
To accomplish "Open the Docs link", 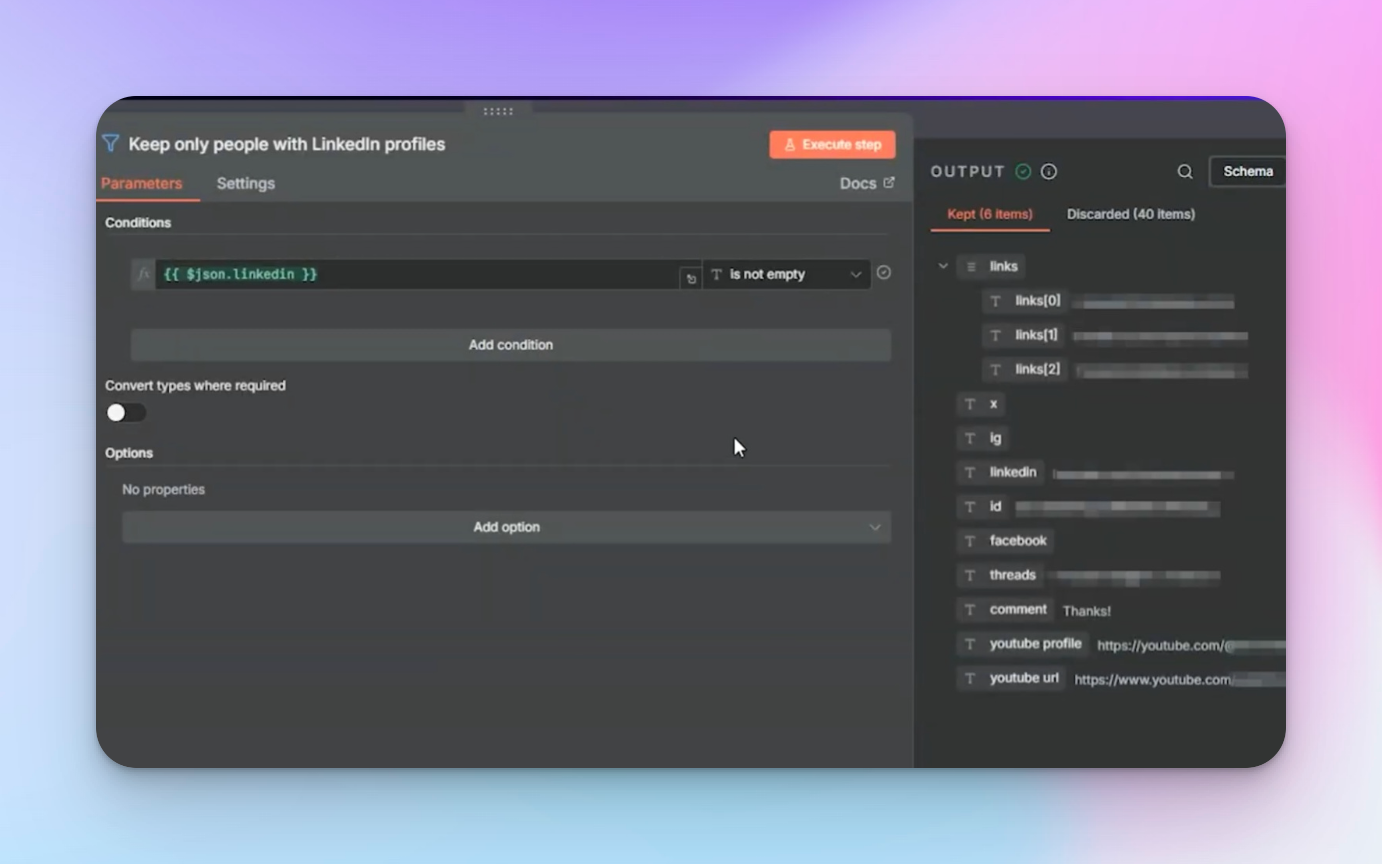I will [867, 183].
